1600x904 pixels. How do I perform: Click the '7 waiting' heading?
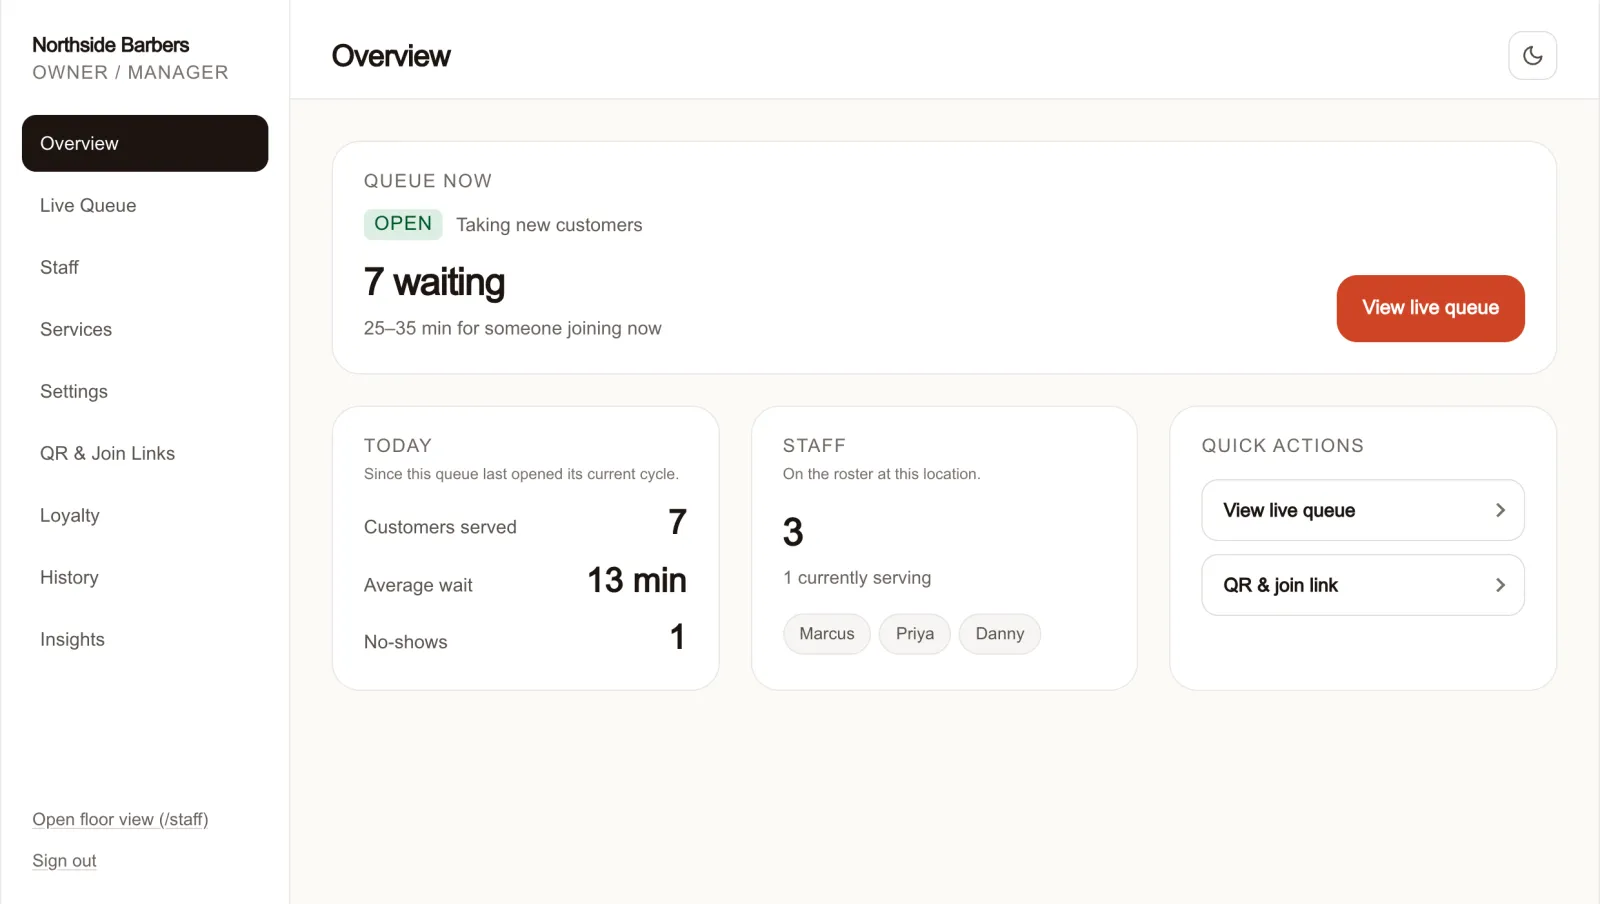click(x=434, y=283)
